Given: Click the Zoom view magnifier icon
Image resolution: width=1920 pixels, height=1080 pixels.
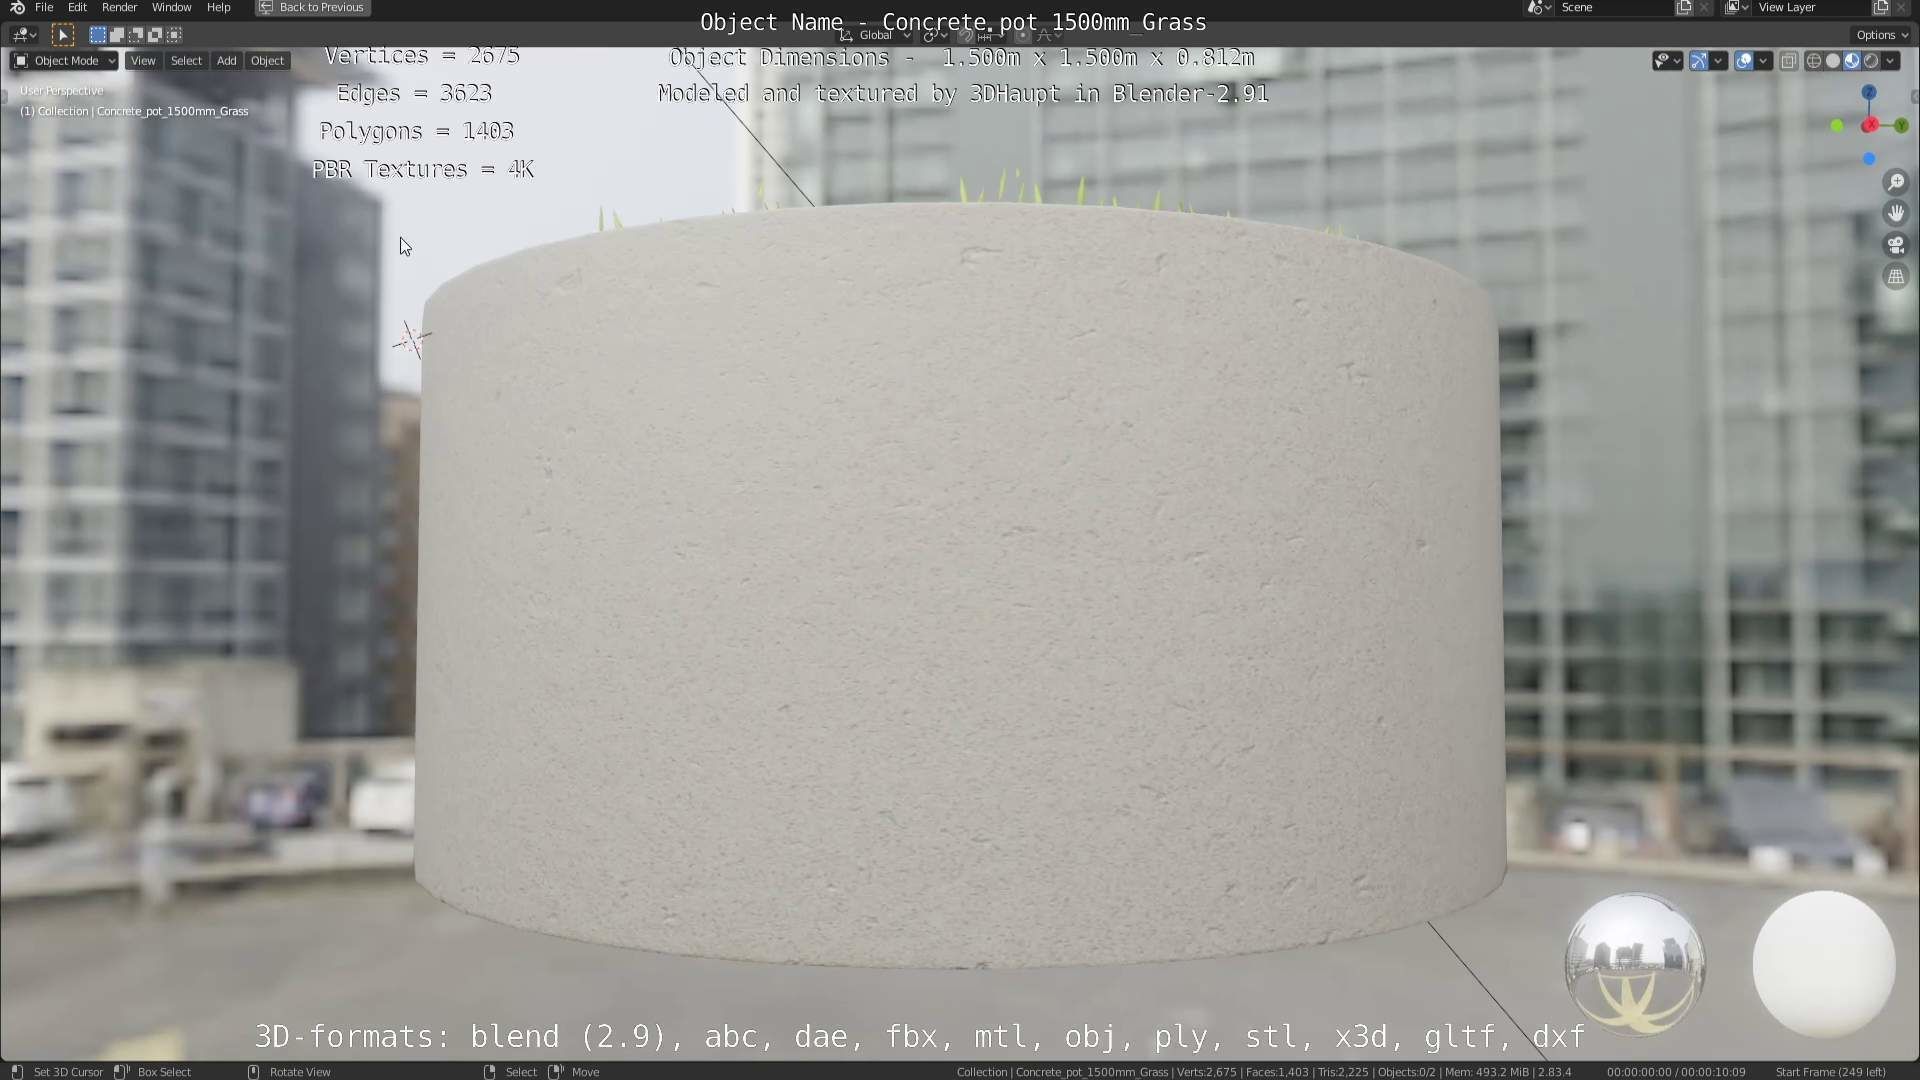Looking at the screenshot, I should click(x=1896, y=182).
